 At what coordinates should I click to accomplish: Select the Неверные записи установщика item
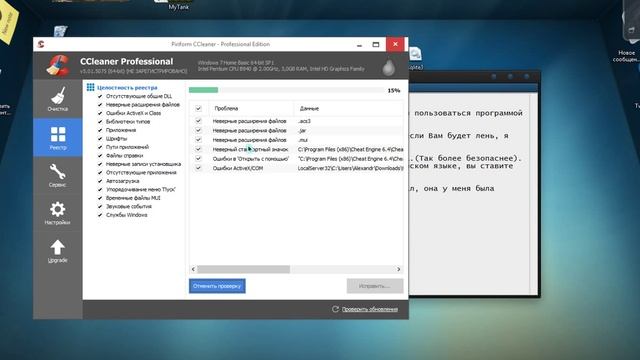(x=143, y=164)
